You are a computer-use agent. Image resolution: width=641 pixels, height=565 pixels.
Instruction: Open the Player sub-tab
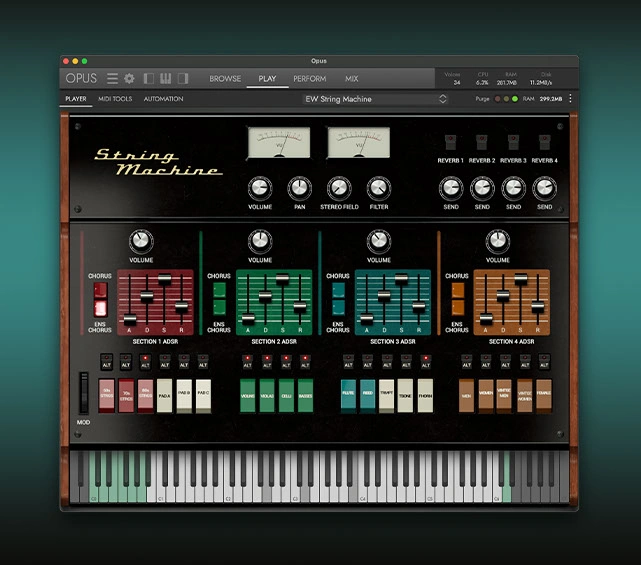coord(76,99)
